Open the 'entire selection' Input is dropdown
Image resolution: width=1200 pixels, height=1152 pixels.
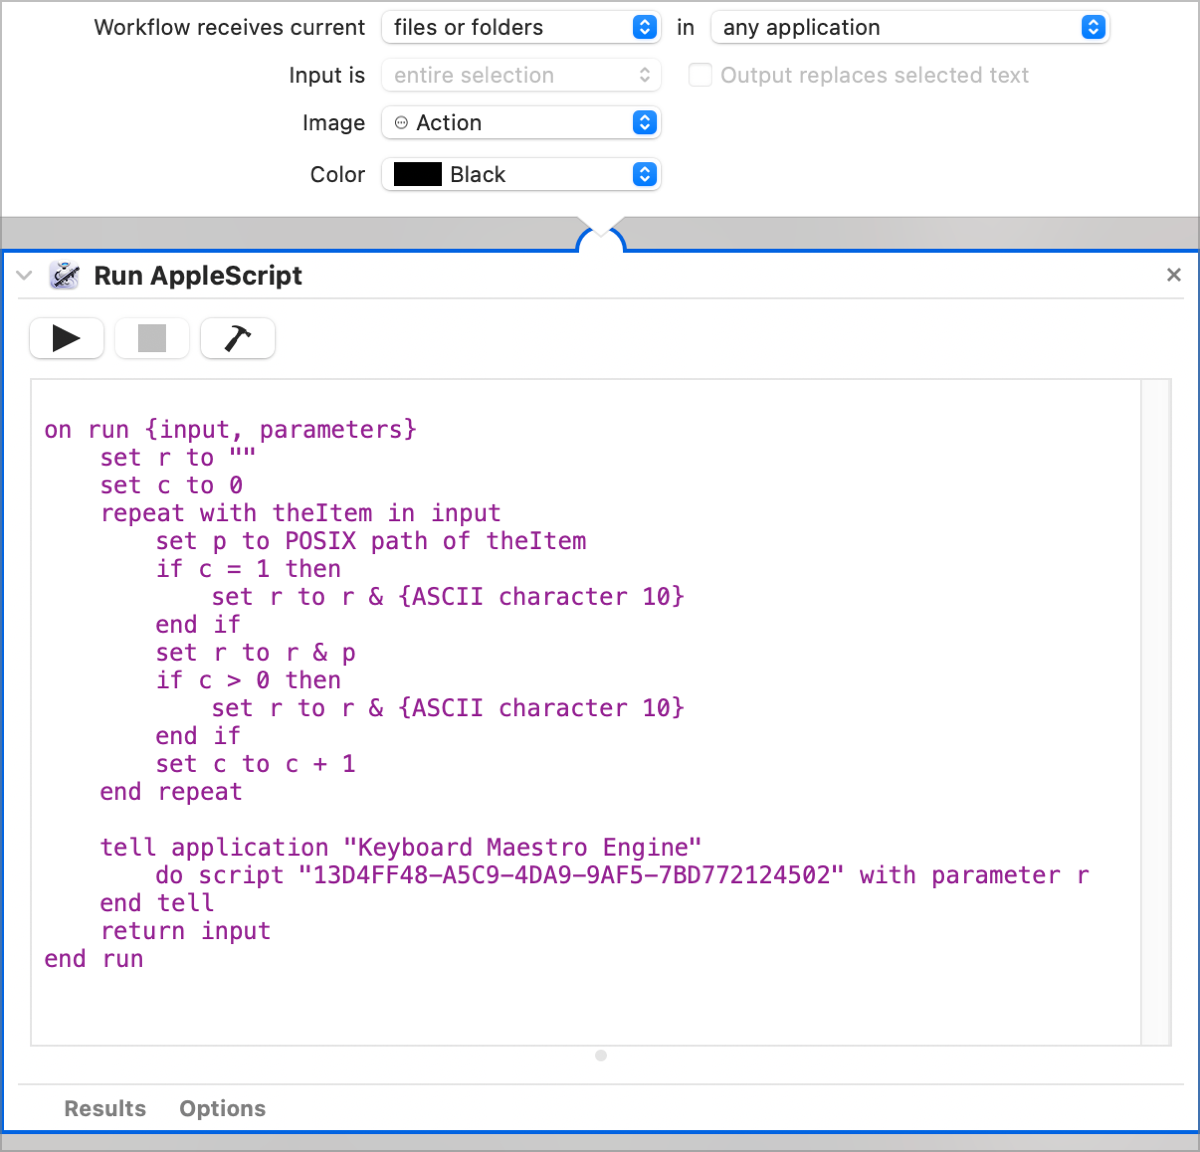(x=521, y=75)
